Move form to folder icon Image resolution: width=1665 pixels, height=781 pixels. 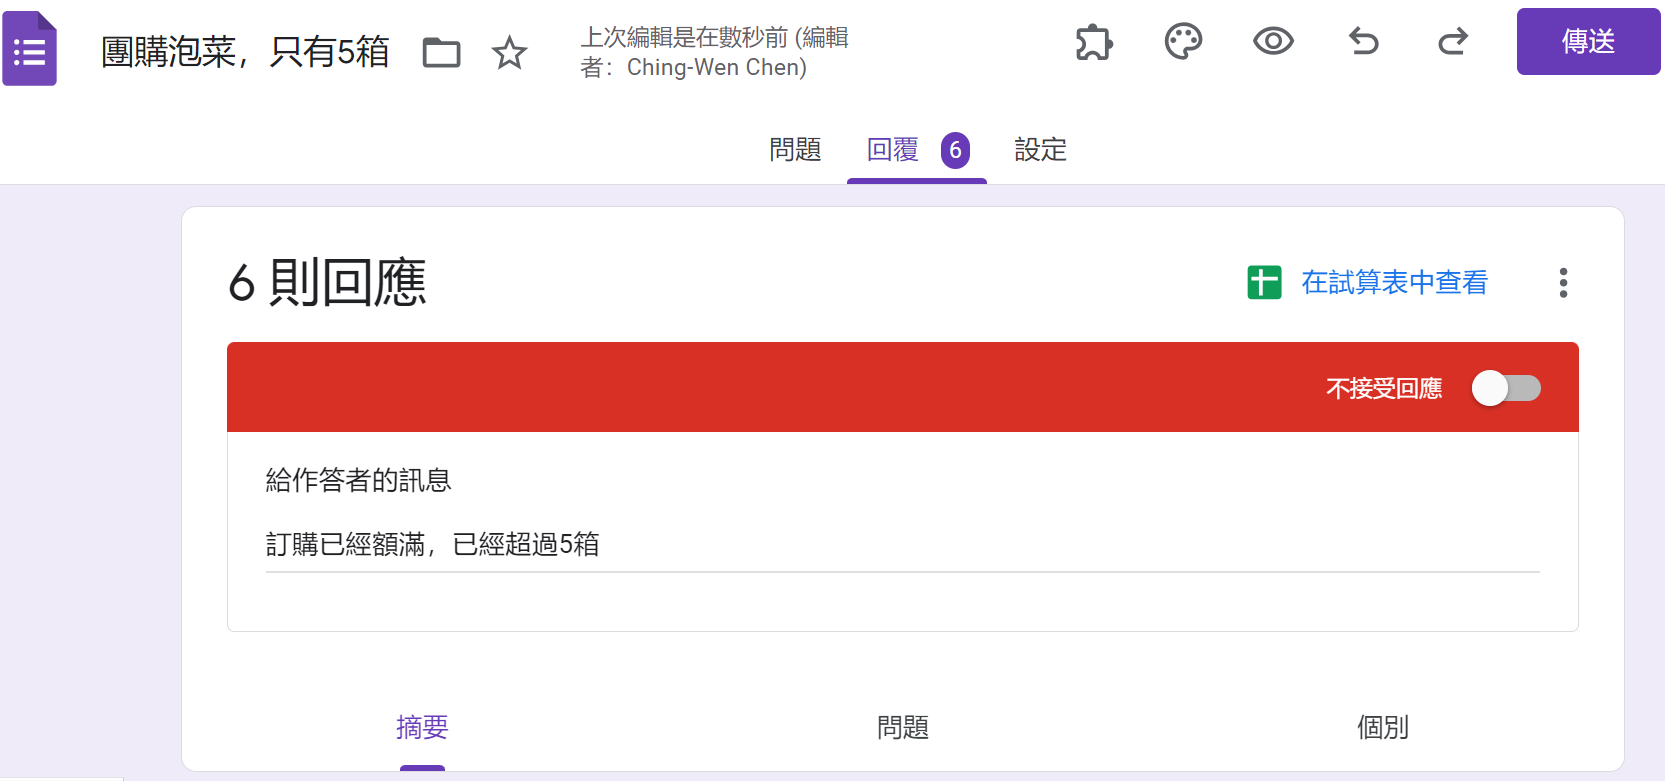[441, 52]
